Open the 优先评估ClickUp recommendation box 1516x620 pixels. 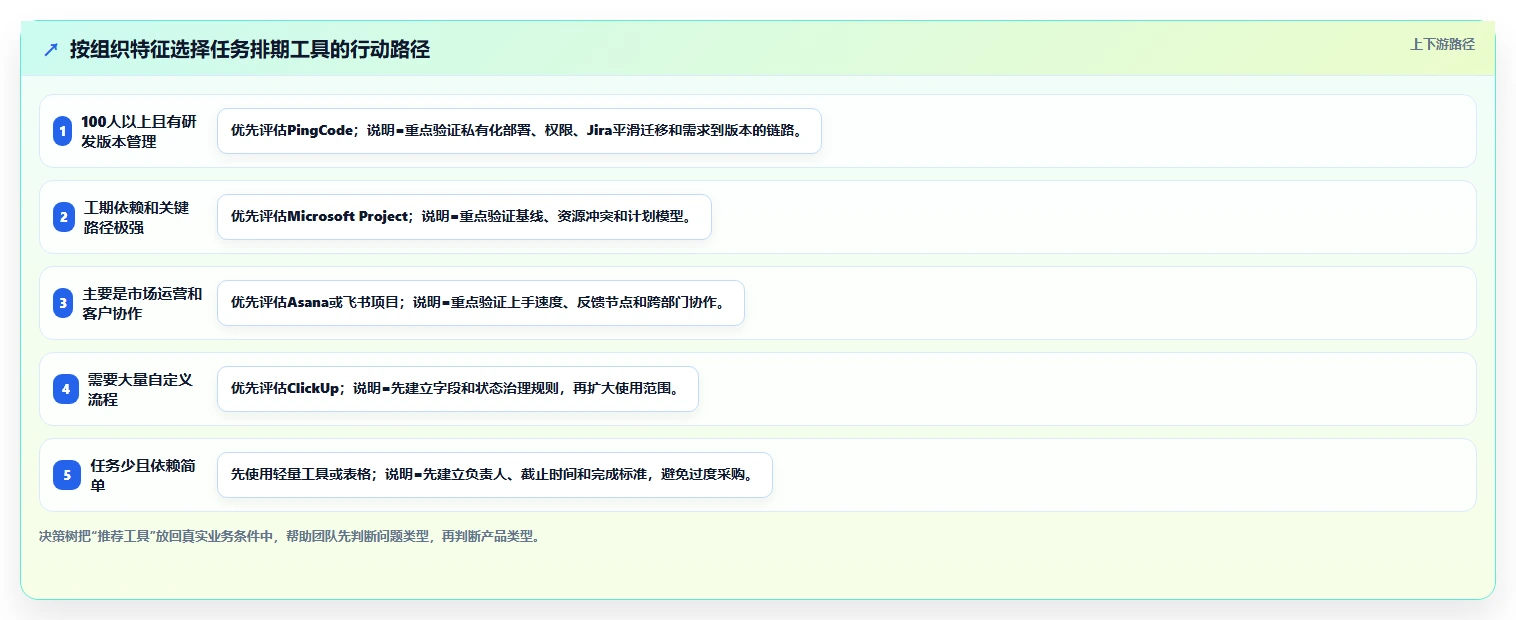(457, 389)
